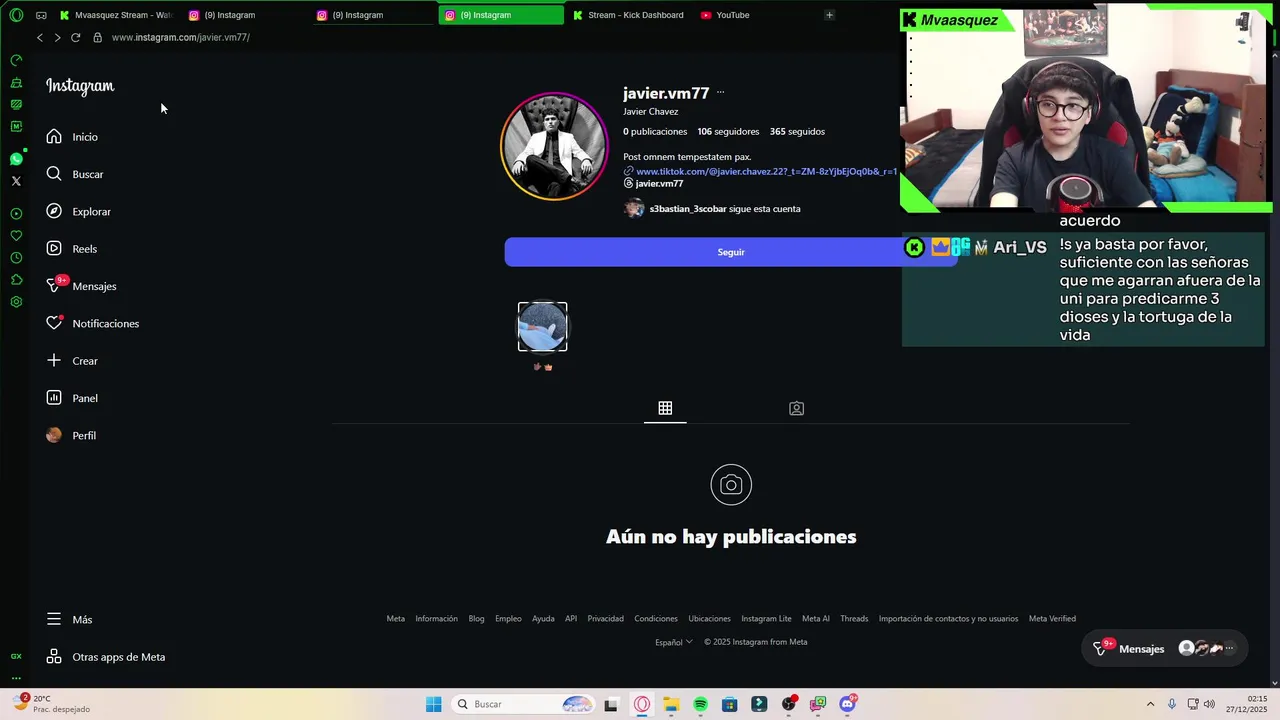
Task: Open Español language dropdown in footer
Action: click(673, 642)
